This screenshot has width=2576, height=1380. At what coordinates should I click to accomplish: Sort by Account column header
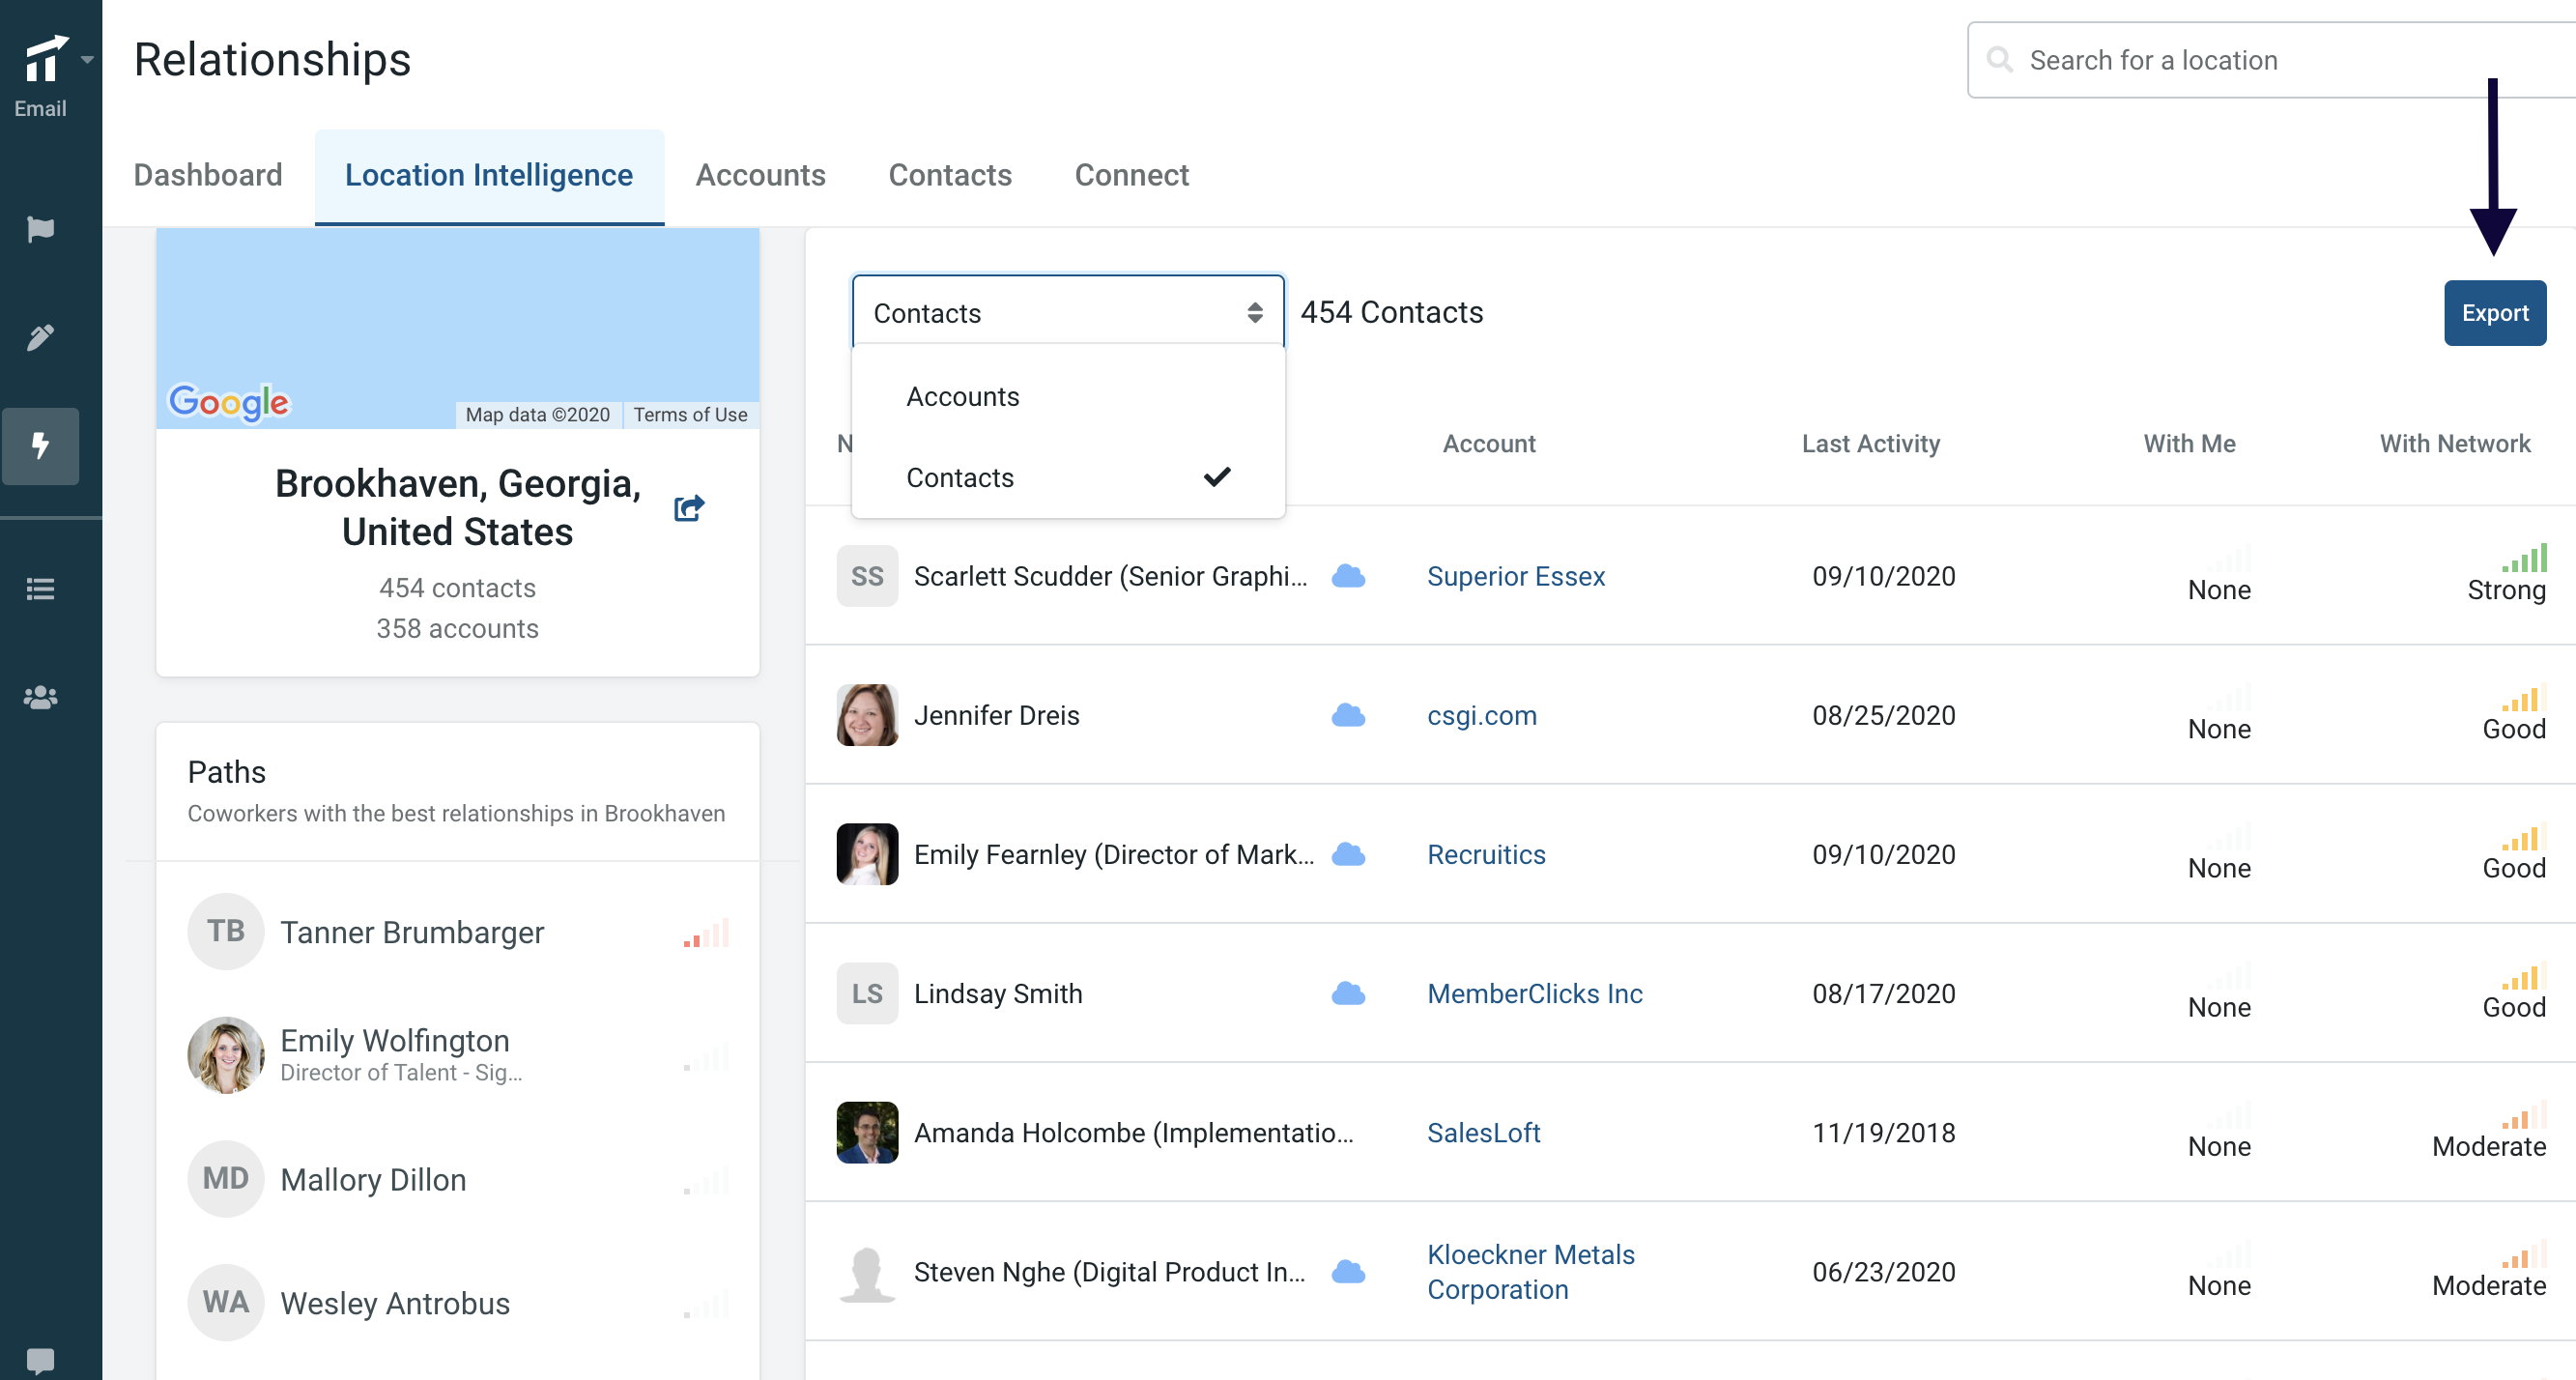click(x=1488, y=443)
